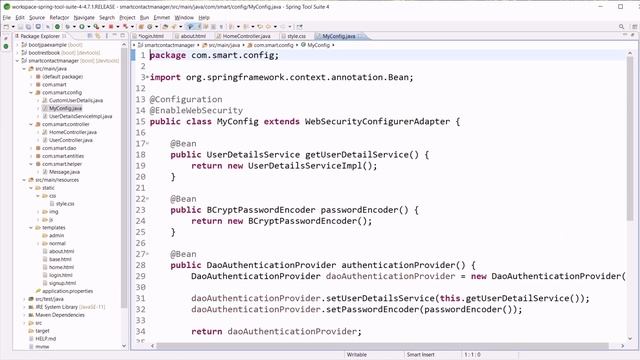Viewport: 640px width, 360px height.
Task: Collapse passwordEncoder method fold at line 22
Action: [x=147, y=199]
